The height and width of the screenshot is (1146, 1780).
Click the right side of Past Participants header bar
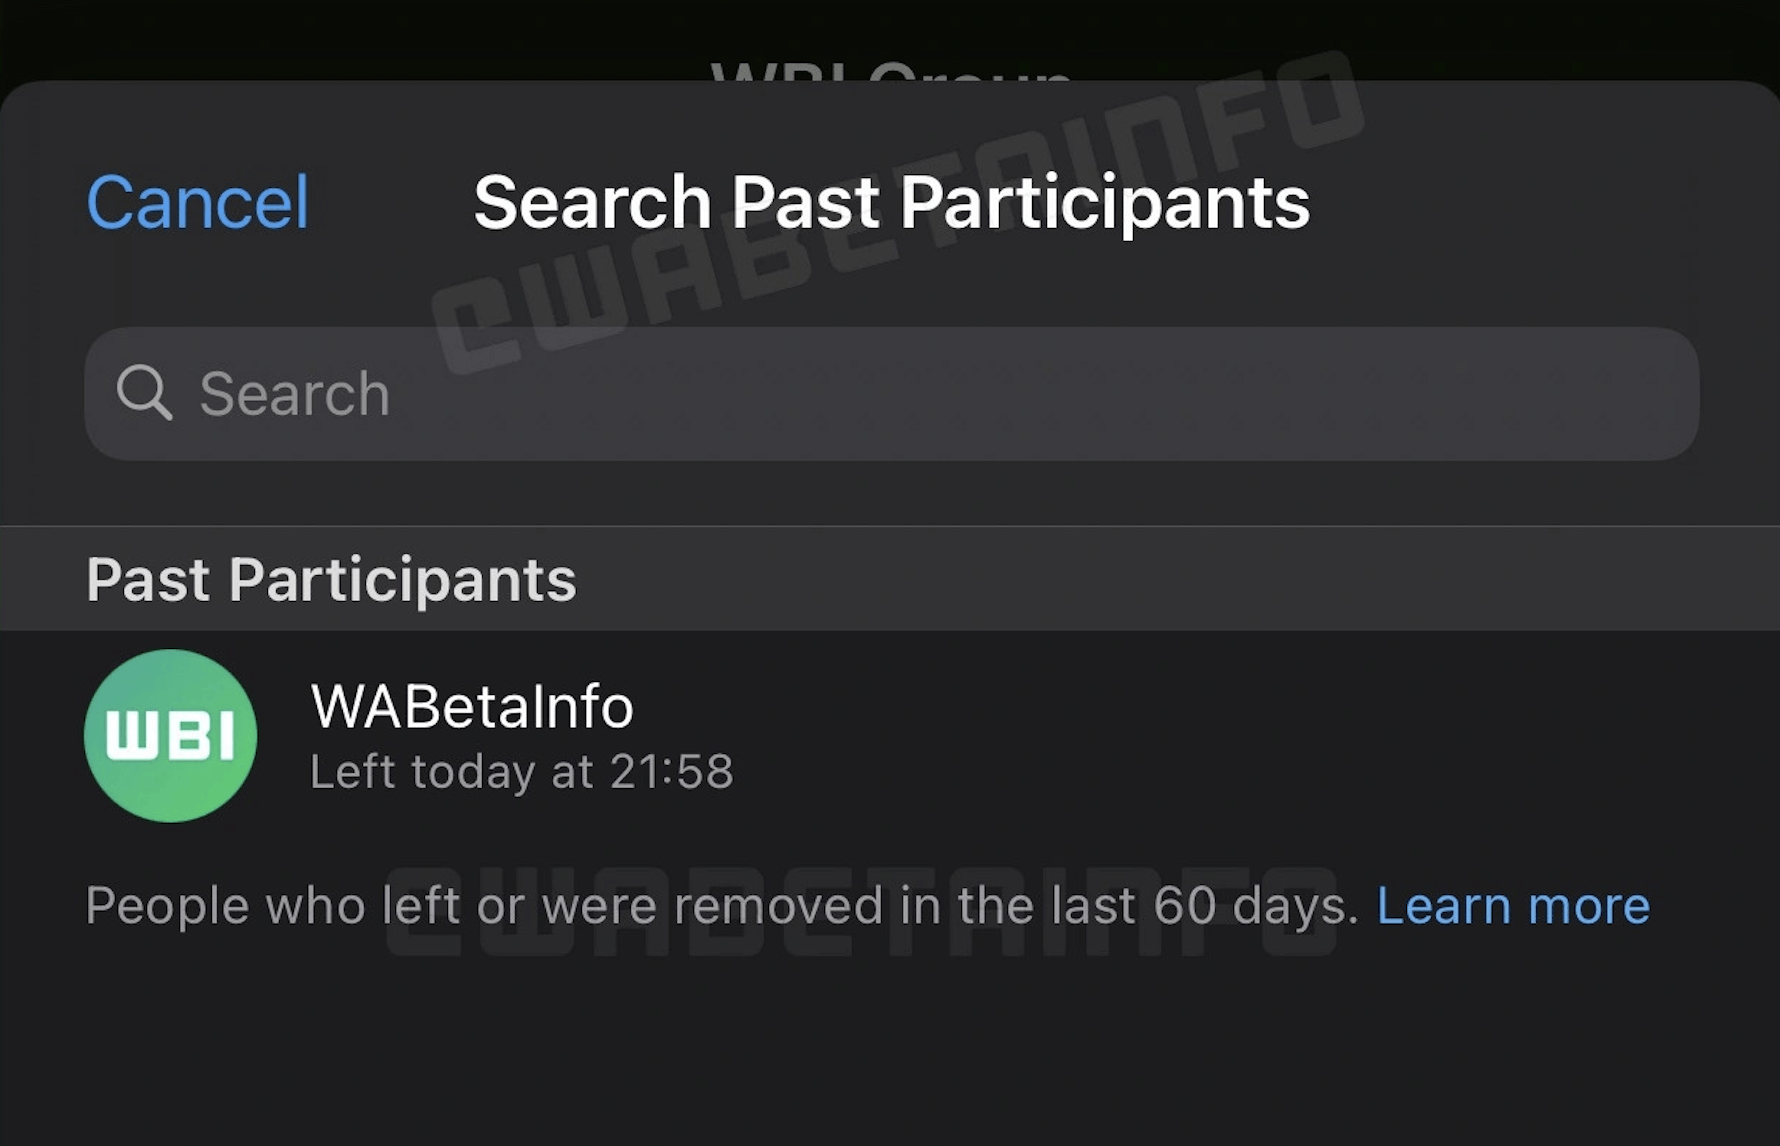[1400, 579]
